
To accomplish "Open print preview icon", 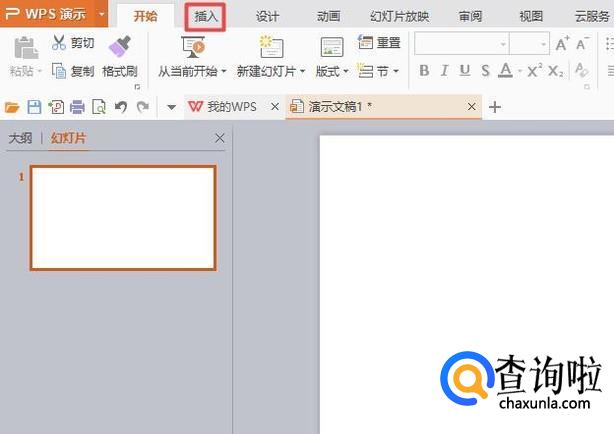I will [x=99, y=107].
